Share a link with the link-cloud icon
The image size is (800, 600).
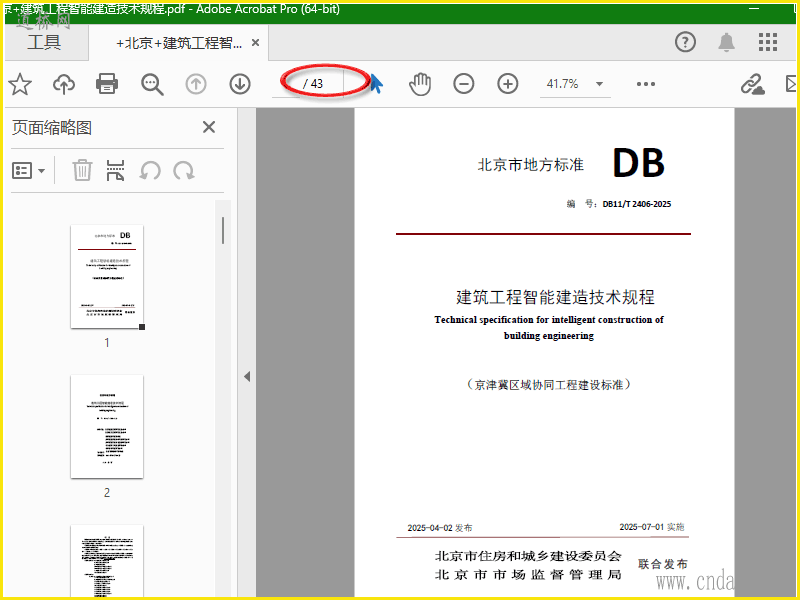pos(753,84)
